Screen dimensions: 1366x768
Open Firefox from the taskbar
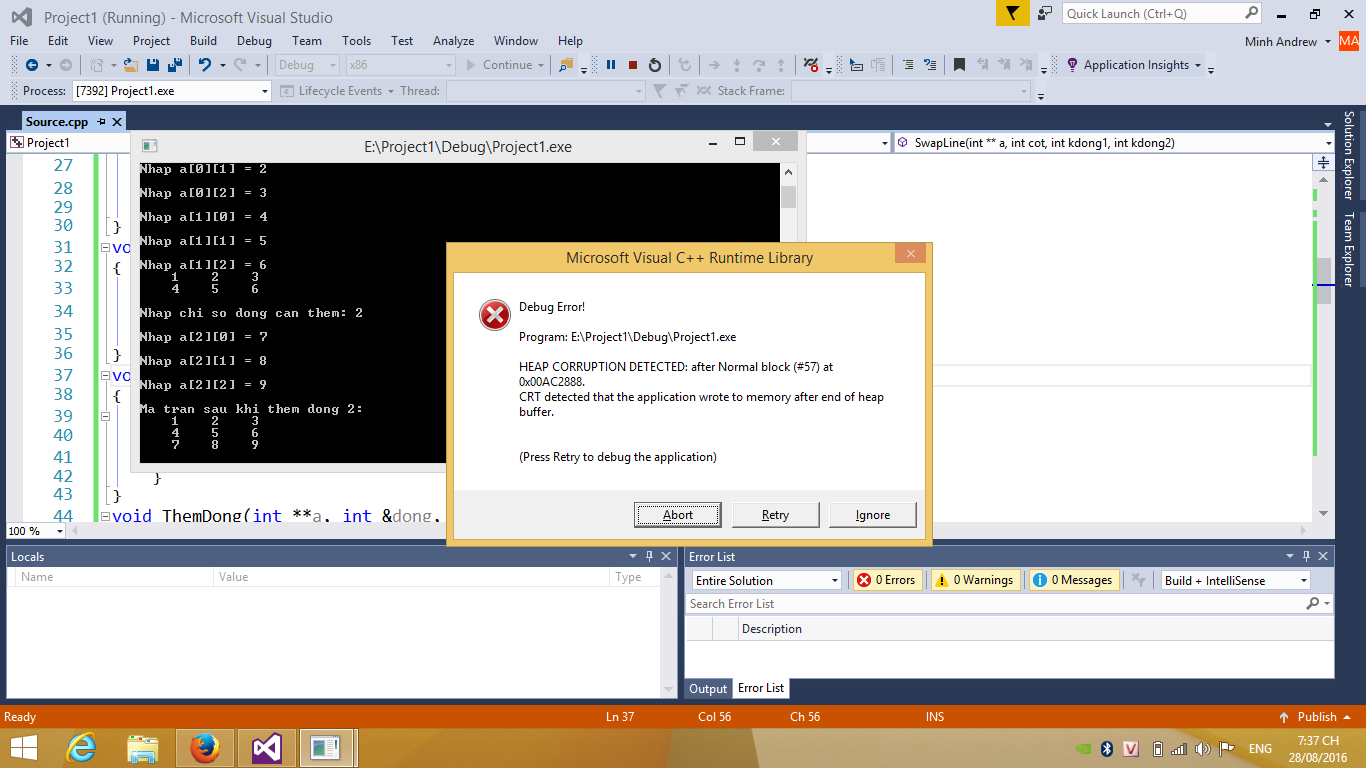[204, 747]
